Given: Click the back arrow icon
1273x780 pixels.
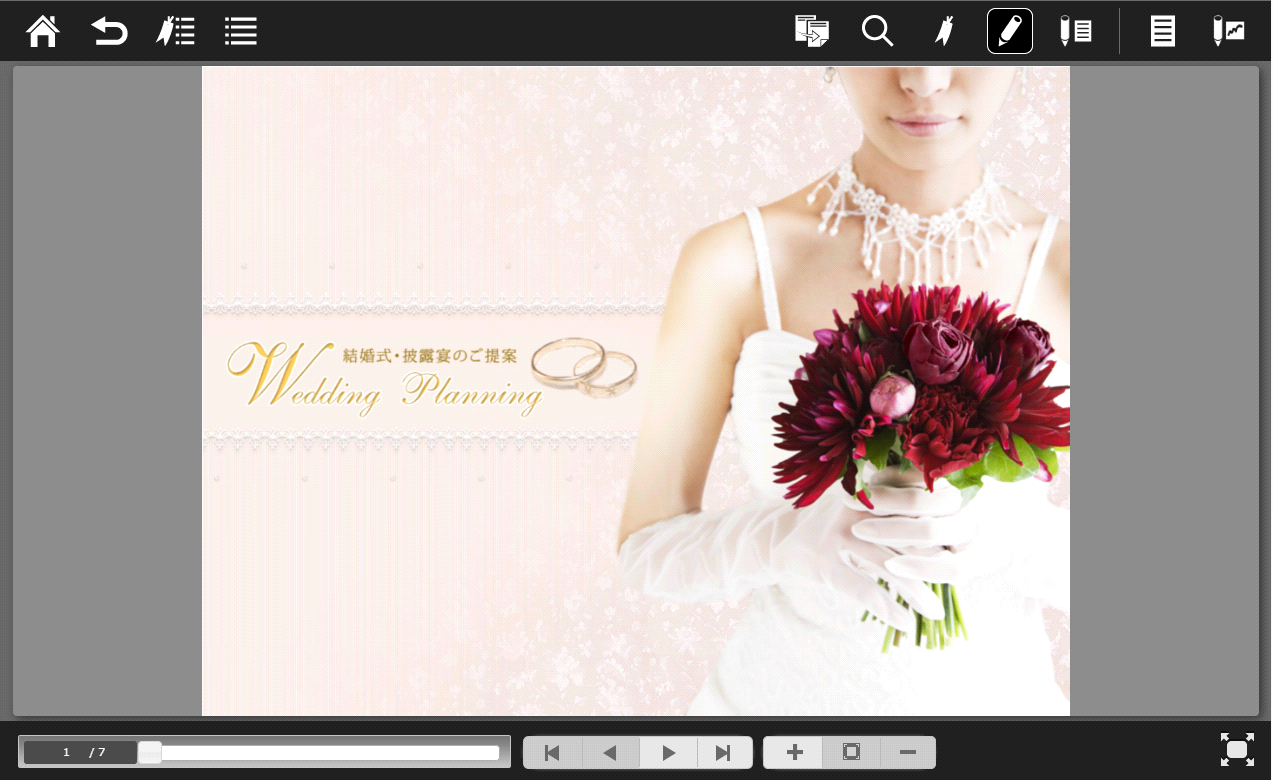Looking at the screenshot, I should point(109,31).
